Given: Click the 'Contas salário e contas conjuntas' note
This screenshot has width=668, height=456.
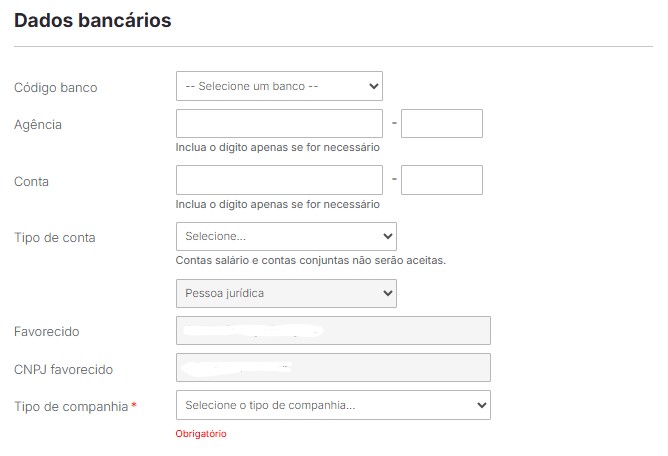Looking at the screenshot, I should tap(310, 260).
